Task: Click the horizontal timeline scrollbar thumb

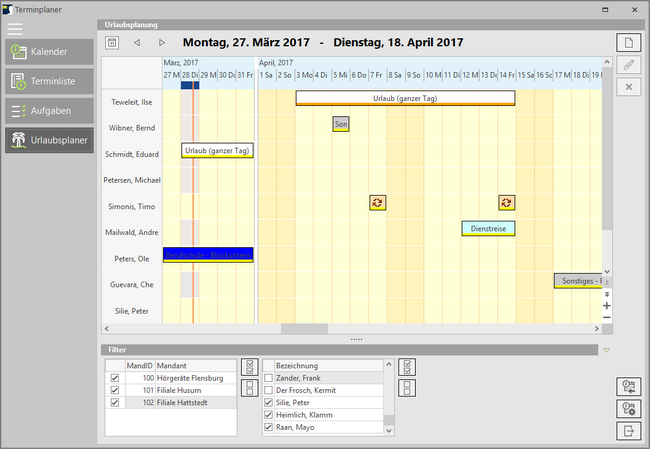Action: click(x=303, y=328)
